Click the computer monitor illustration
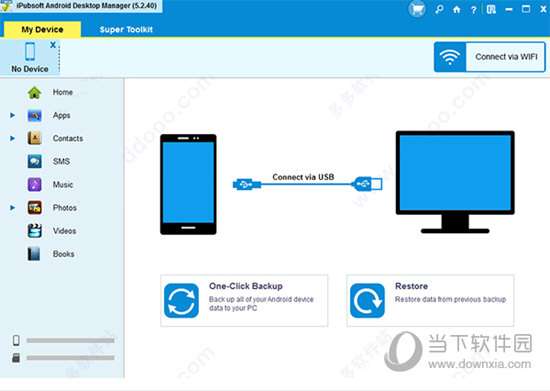Screen dimensions: 550x391 (x=455, y=182)
